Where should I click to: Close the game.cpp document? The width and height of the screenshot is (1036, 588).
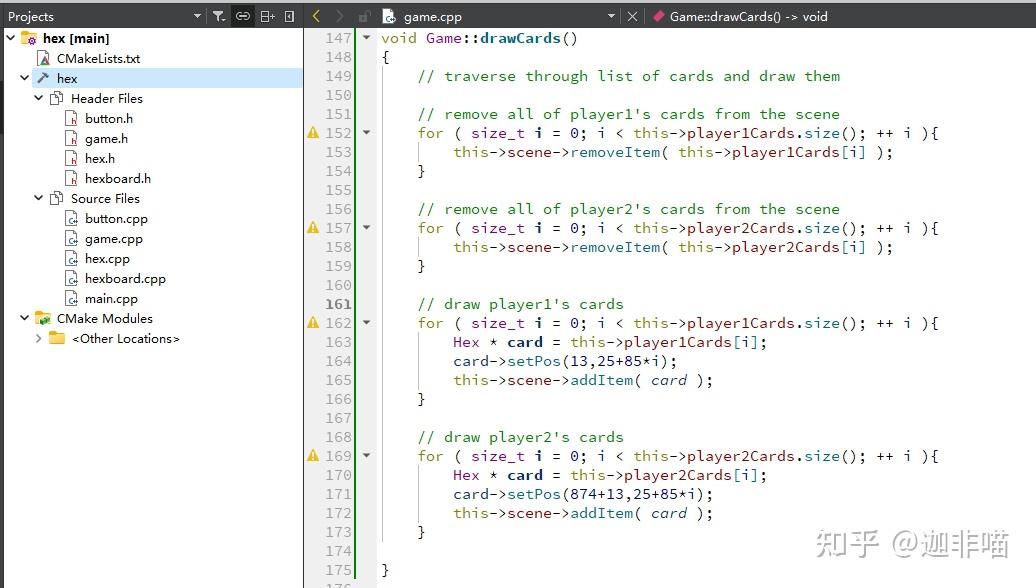(632, 16)
